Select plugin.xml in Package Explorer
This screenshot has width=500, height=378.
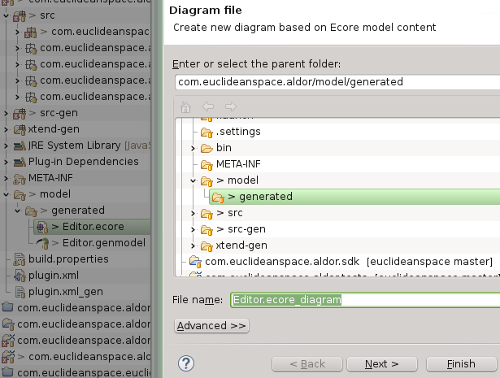53,276
